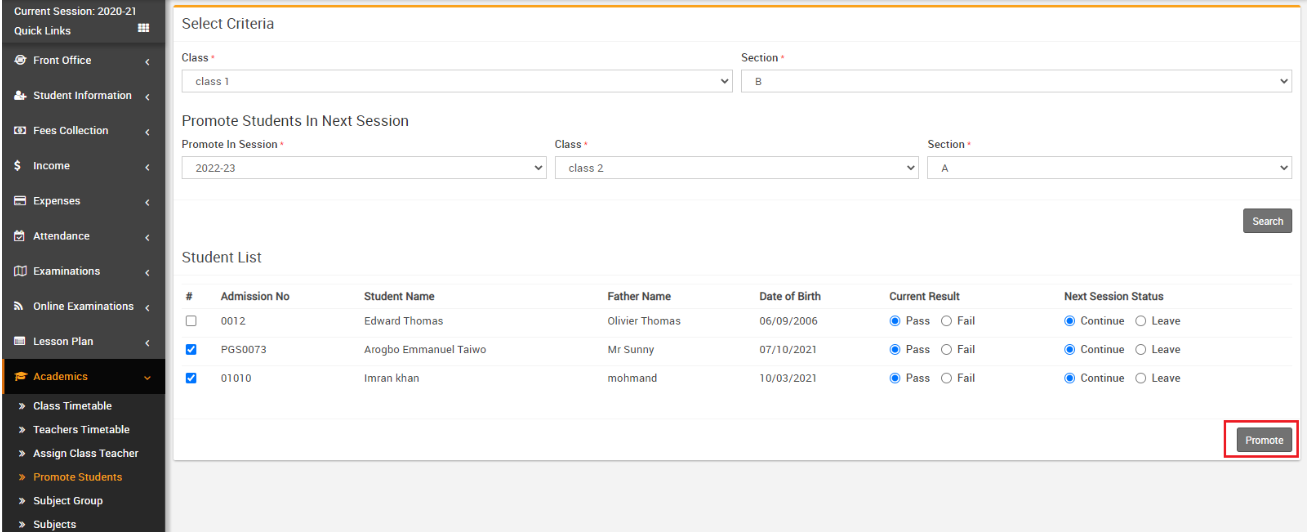Click the Examinations map icon
Viewport: 1314px width, 532px height.
[x=20, y=271]
